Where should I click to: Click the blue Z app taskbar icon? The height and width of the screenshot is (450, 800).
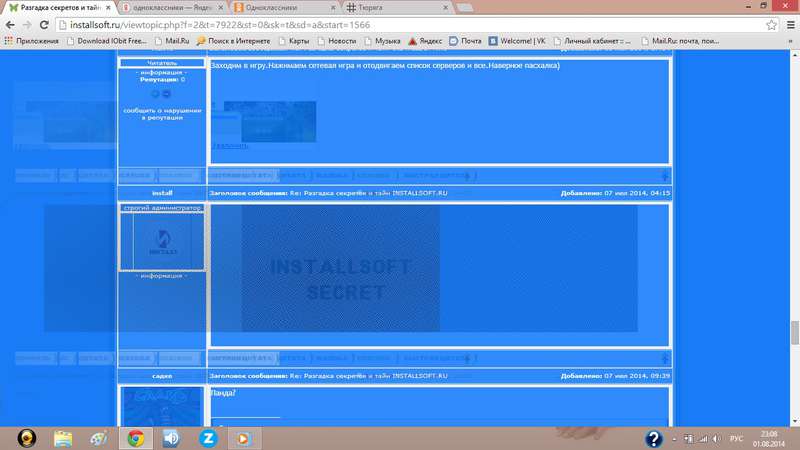pos(207,437)
